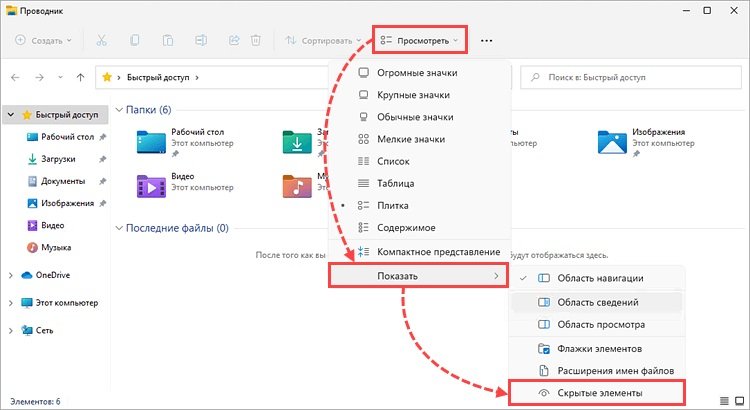Viewport: 750px width, 410px height.
Task: Expand the Этот компьютер tree node
Action: 11,303
